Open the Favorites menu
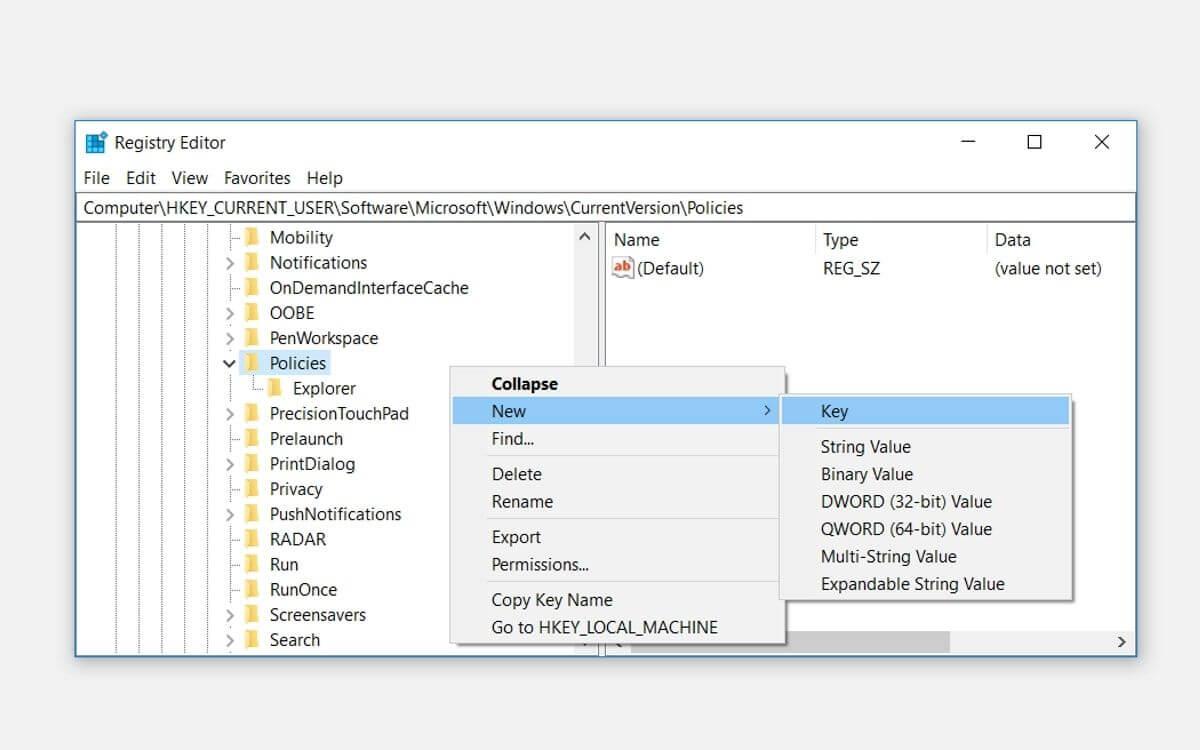This screenshot has width=1200, height=750. 257,178
